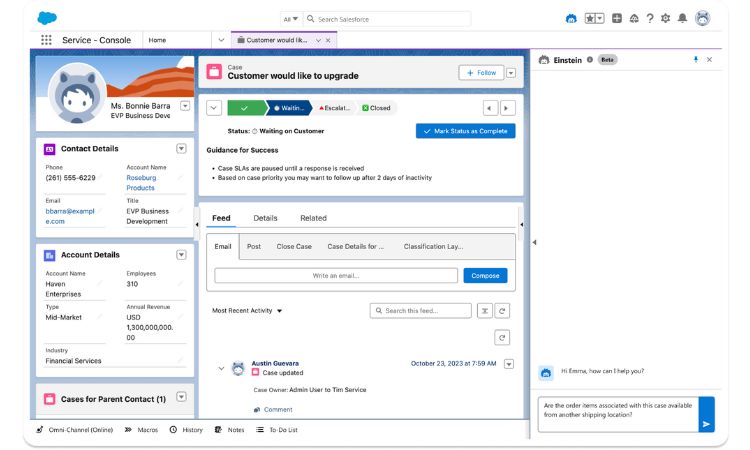The image size is (750, 450).
Task: Open the App Launcher grid icon
Action: point(46,40)
